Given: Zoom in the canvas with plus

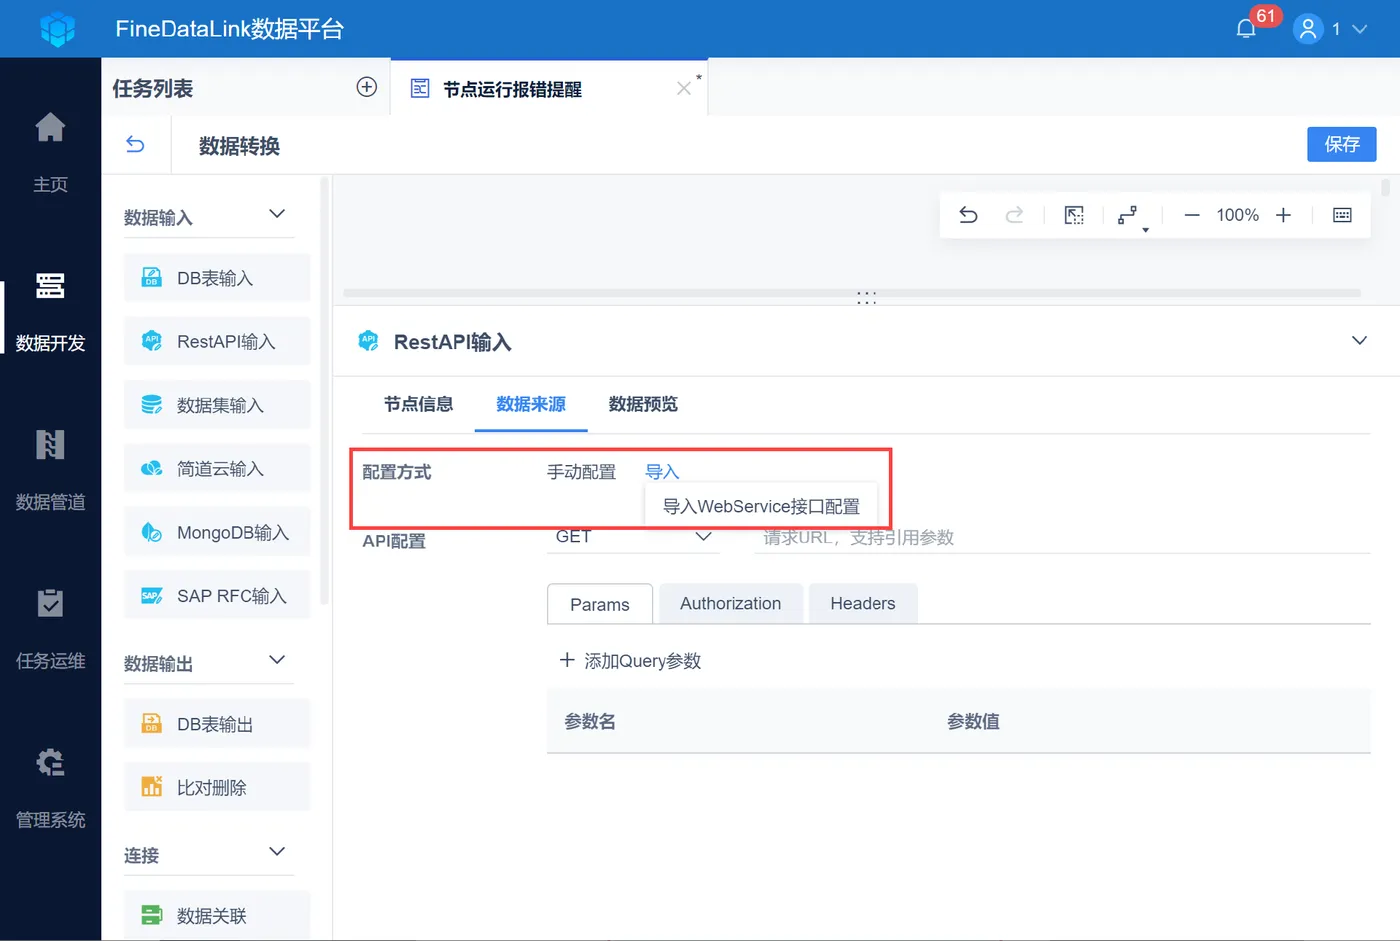Looking at the screenshot, I should (x=1284, y=215).
